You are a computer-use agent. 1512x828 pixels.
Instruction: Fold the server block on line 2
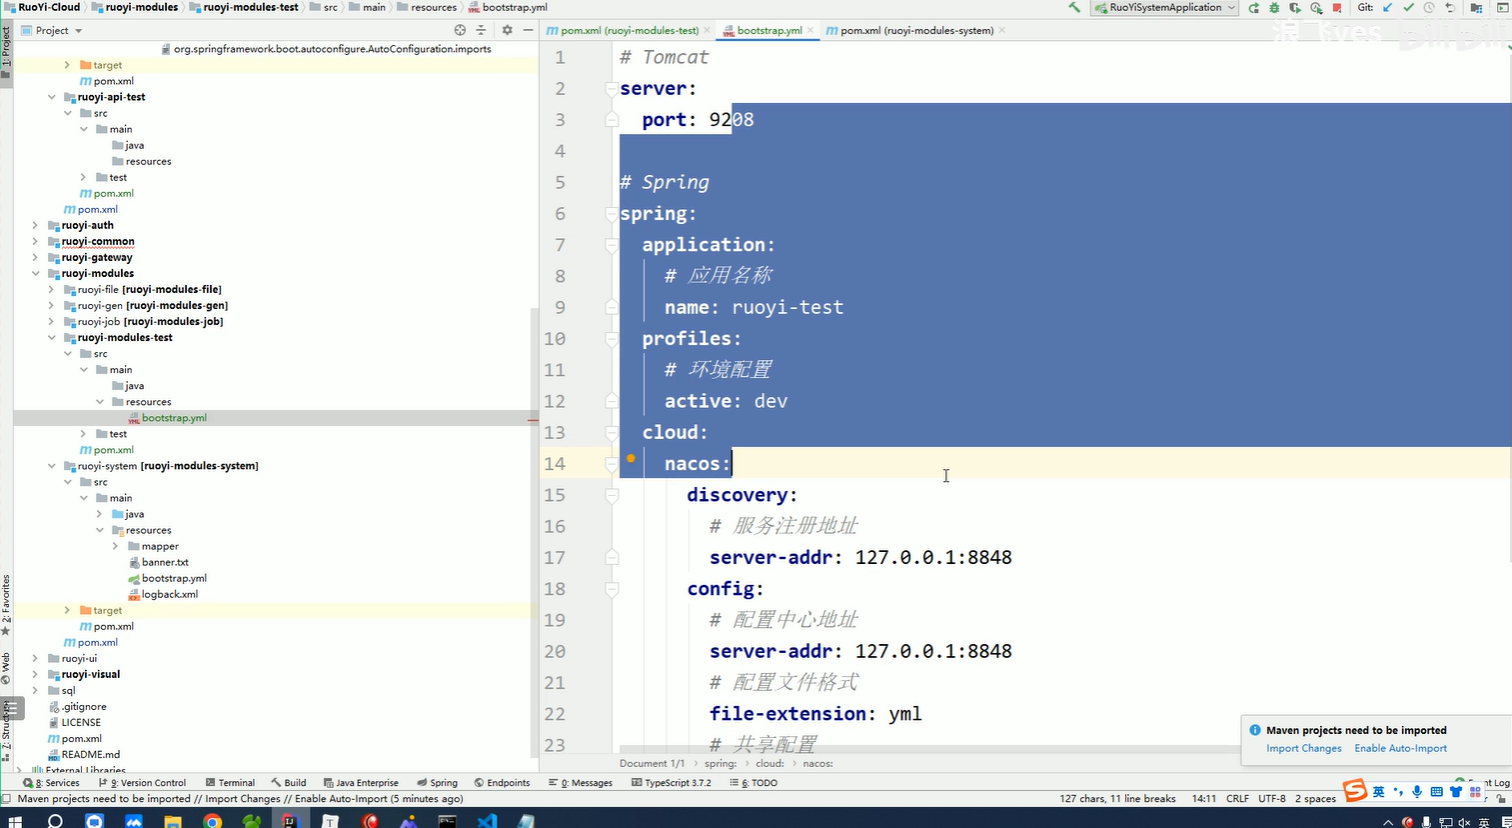coord(612,88)
